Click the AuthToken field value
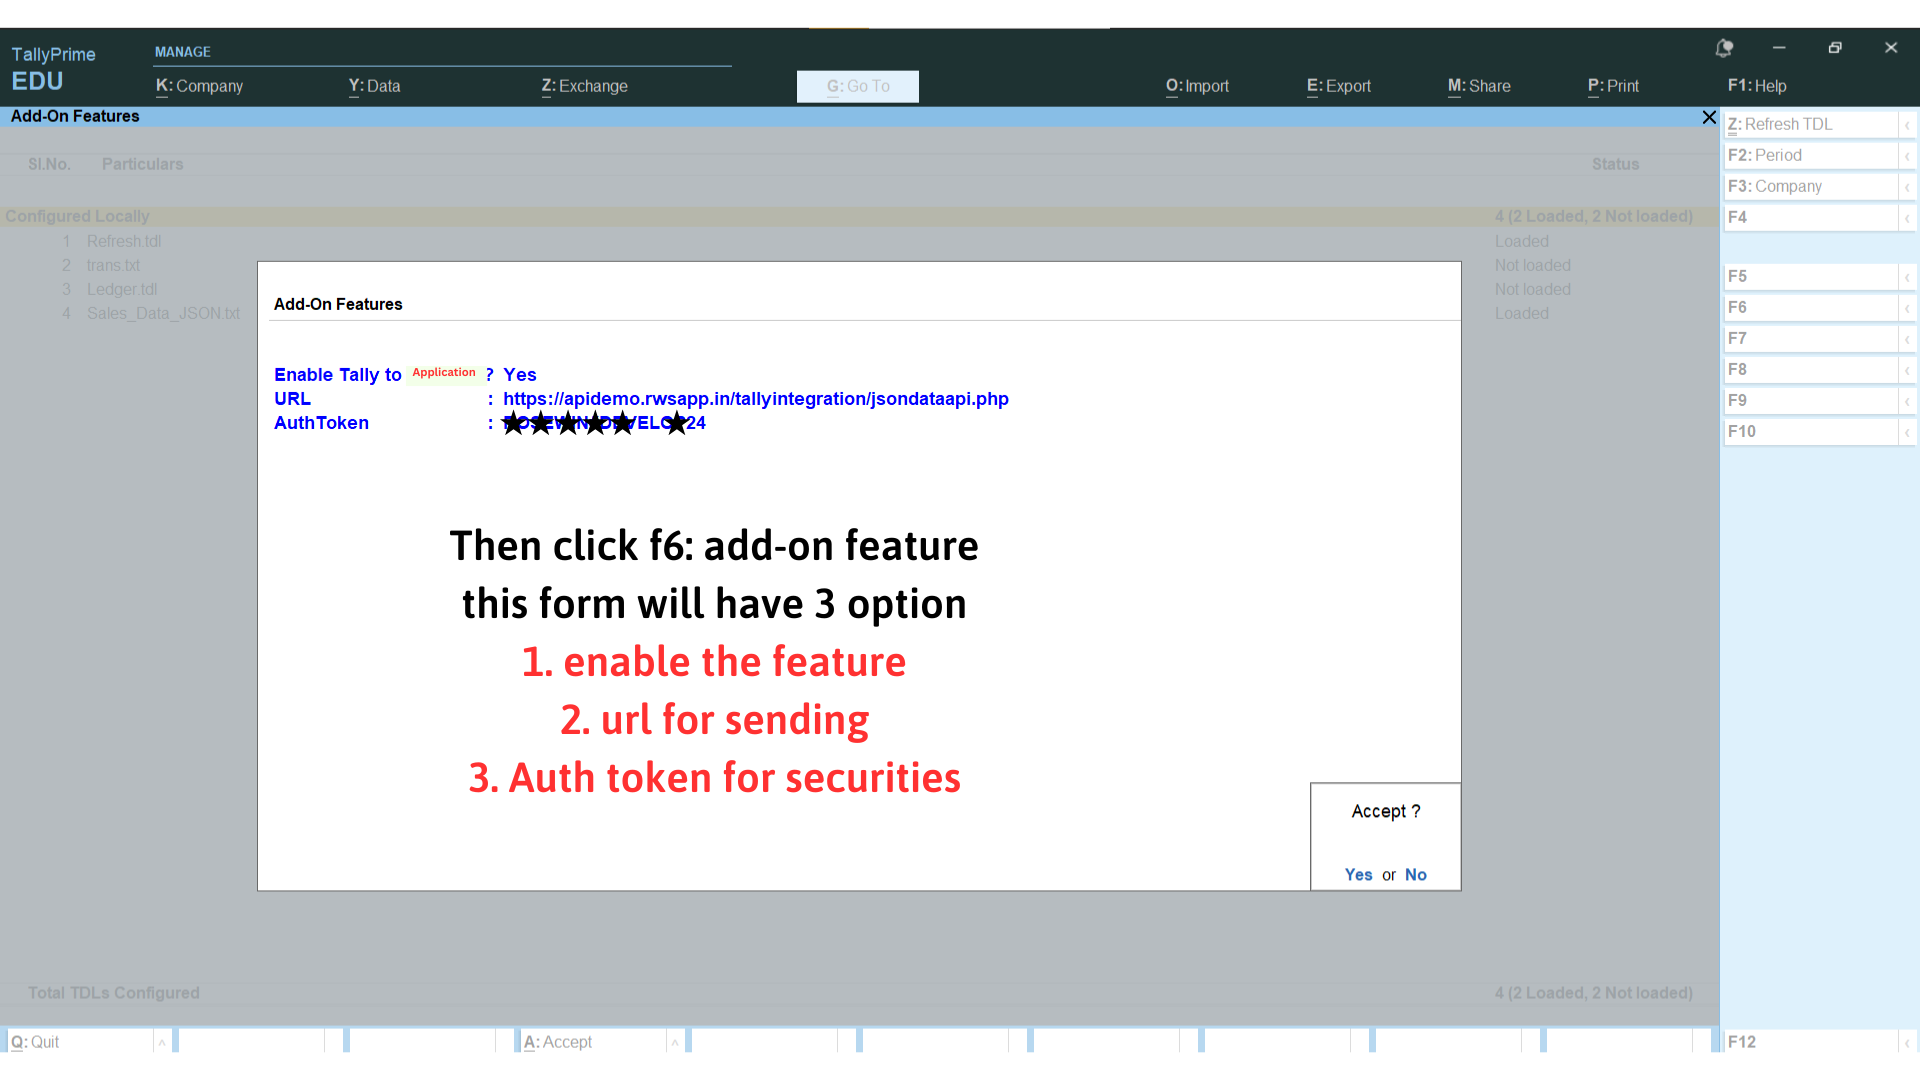This screenshot has height=1080, width=1920. (x=604, y=423)
